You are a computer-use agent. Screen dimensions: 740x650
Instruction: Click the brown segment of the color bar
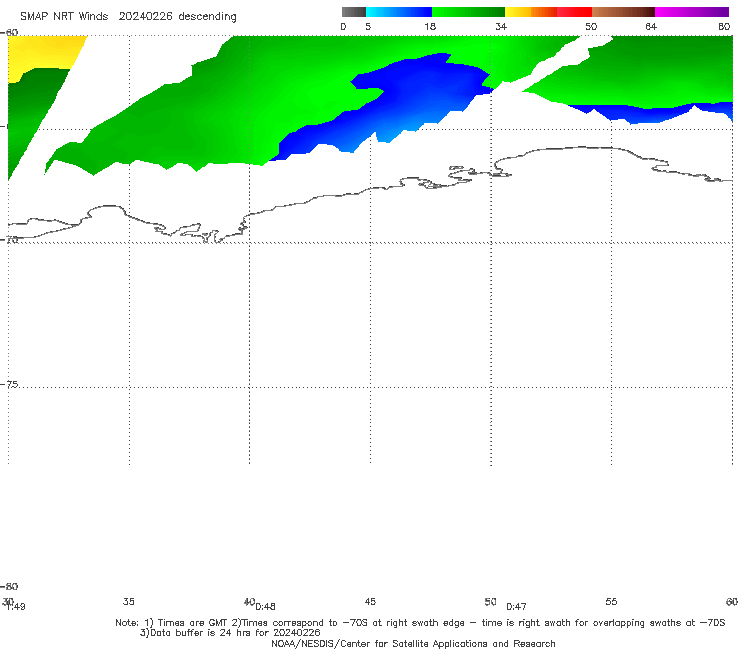tap(623, 12)
